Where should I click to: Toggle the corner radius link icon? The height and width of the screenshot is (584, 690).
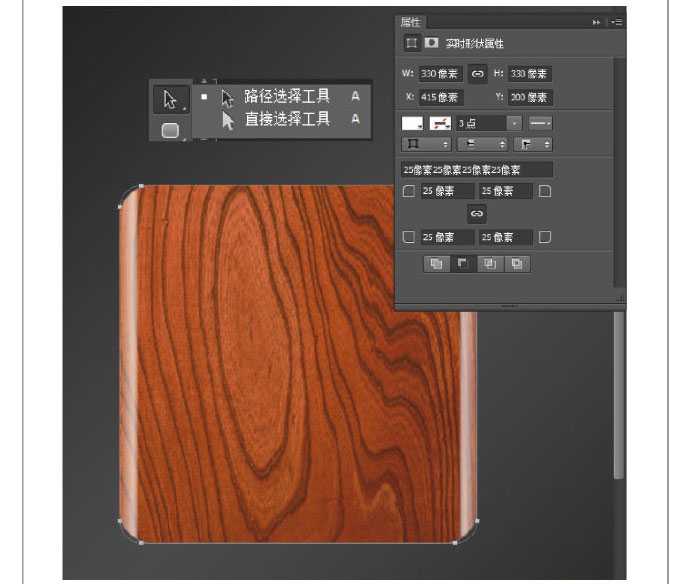click(x=477, y=214)
